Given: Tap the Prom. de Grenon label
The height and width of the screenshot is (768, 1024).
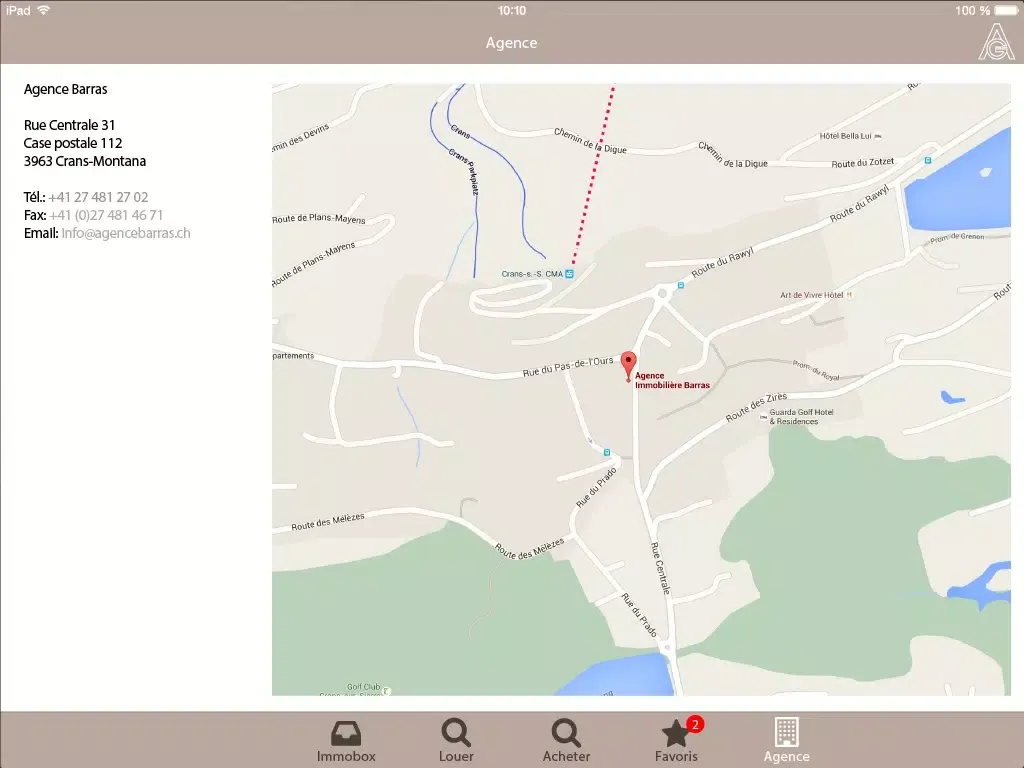Looking at the screenshot, I should click(x=957, y=237).
